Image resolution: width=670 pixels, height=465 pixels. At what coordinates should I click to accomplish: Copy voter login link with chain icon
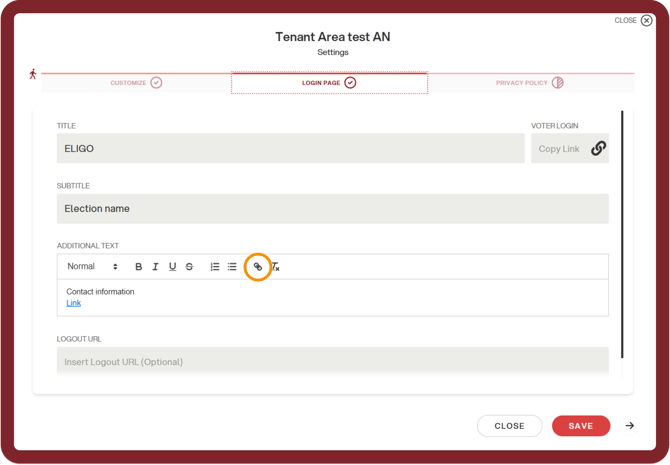tap(598, 148)
